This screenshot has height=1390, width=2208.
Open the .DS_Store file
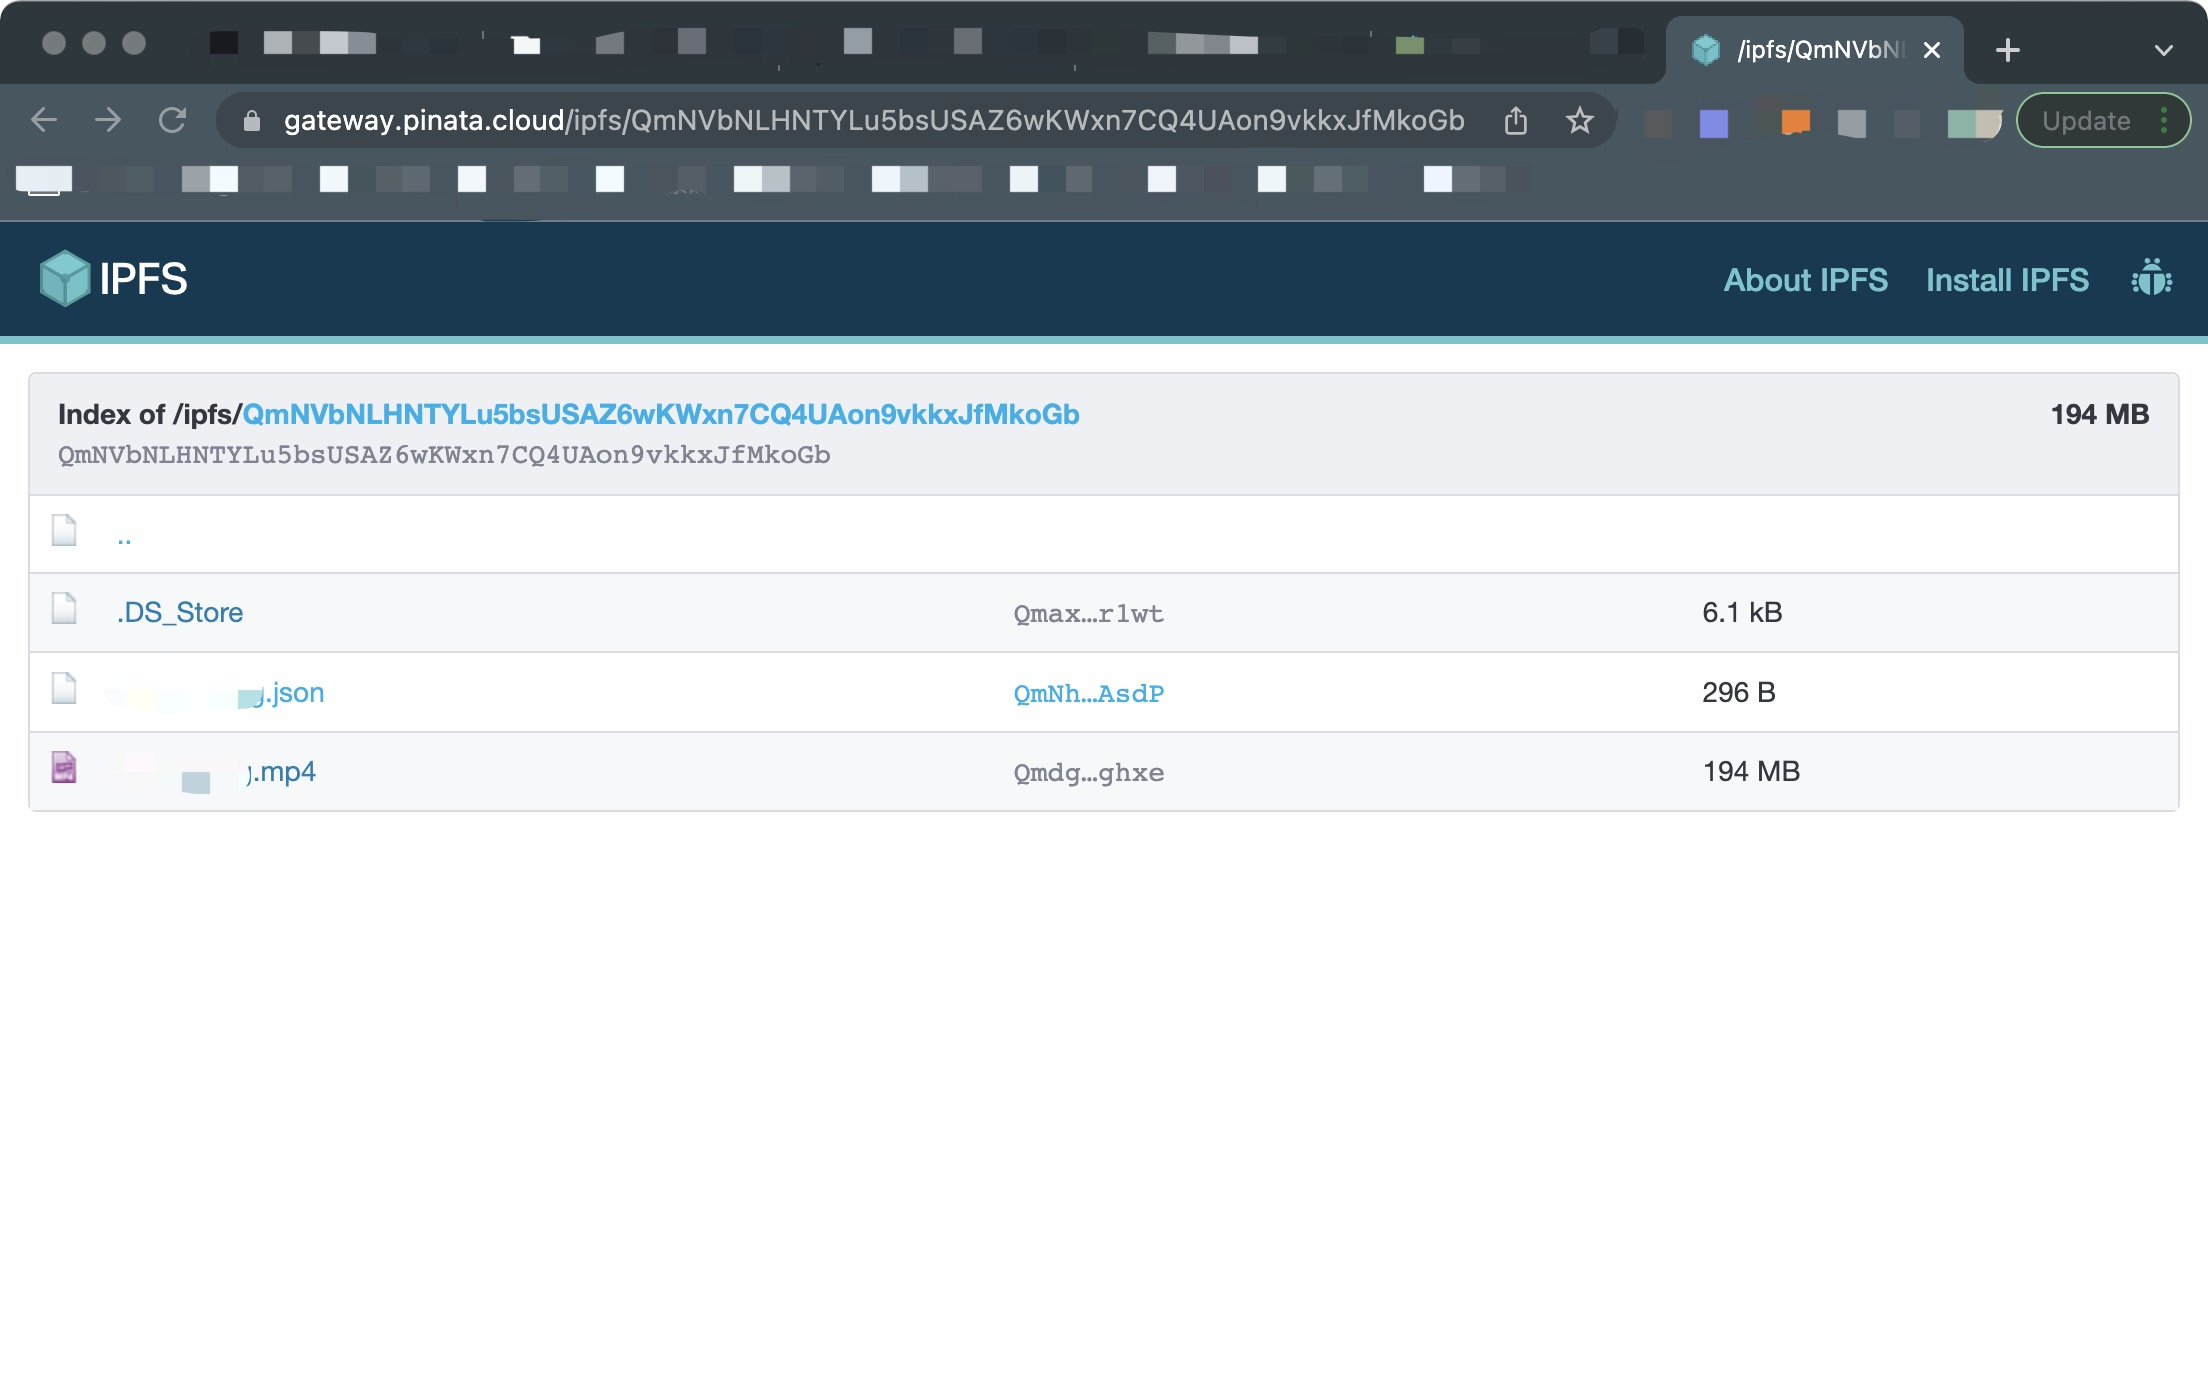click(180, 612)
